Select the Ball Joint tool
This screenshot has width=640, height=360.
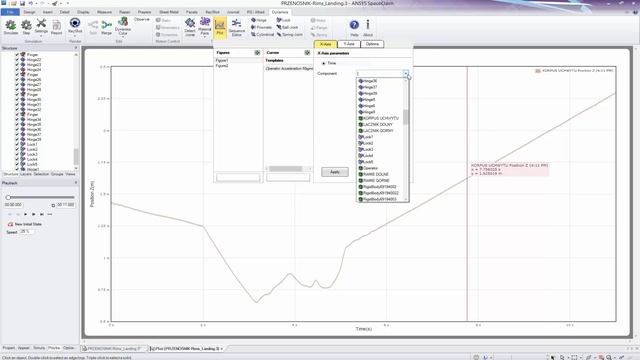tap(287, 27)
